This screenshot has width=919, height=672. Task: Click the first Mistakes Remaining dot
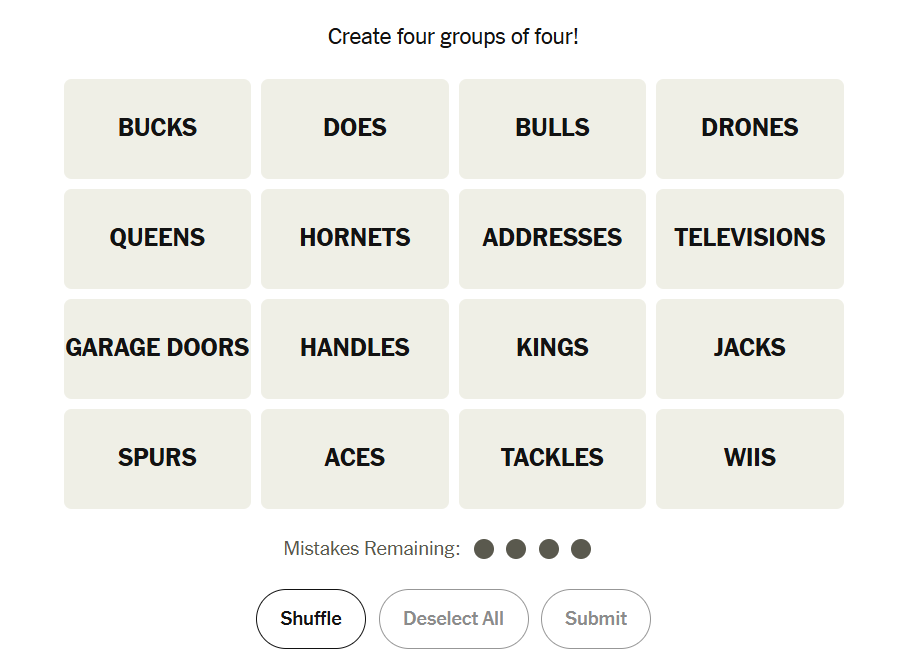tap(484, 549)
